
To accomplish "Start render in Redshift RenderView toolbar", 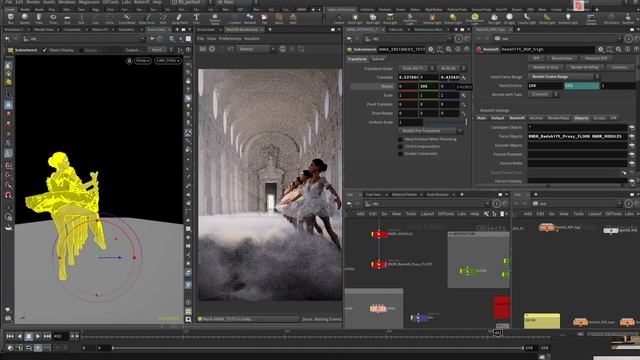I will [x=203, y=49].
